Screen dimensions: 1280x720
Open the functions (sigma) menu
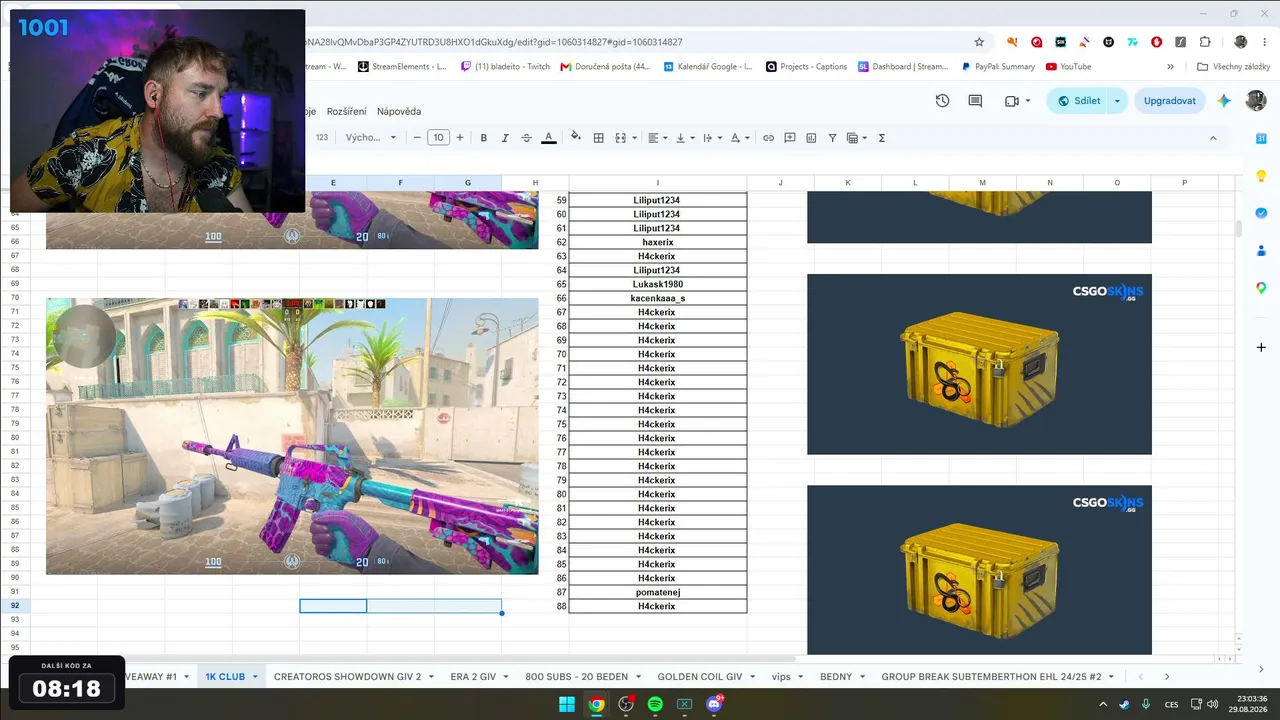pos(881,138)
